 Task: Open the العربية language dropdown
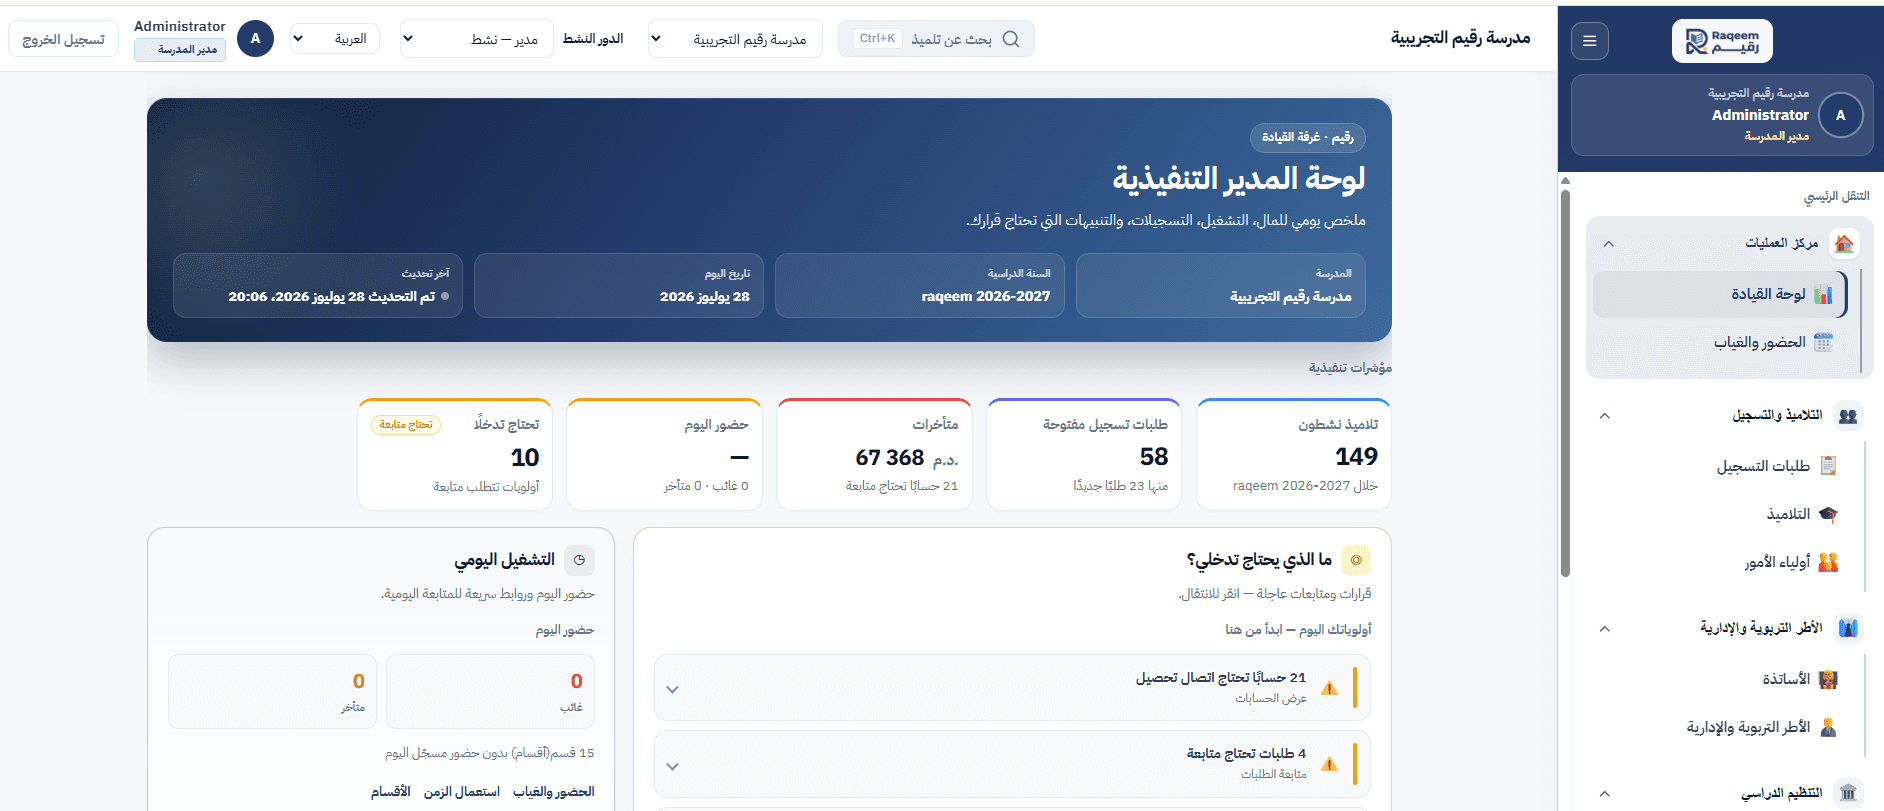(335, 39)
